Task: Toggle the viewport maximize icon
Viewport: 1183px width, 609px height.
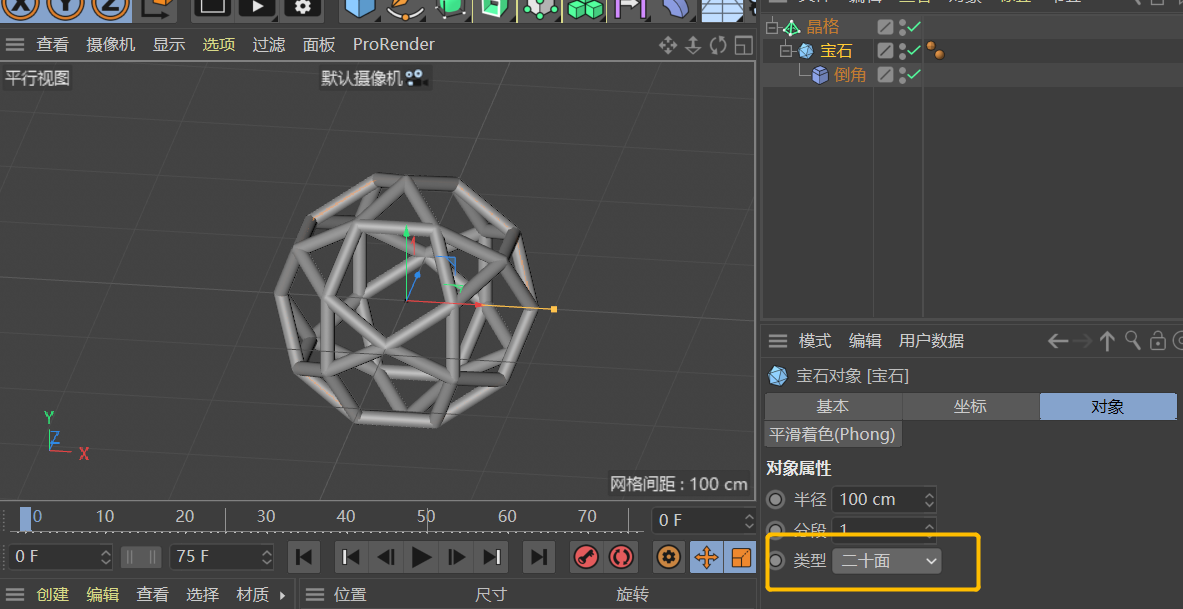Action: (743, 45)
